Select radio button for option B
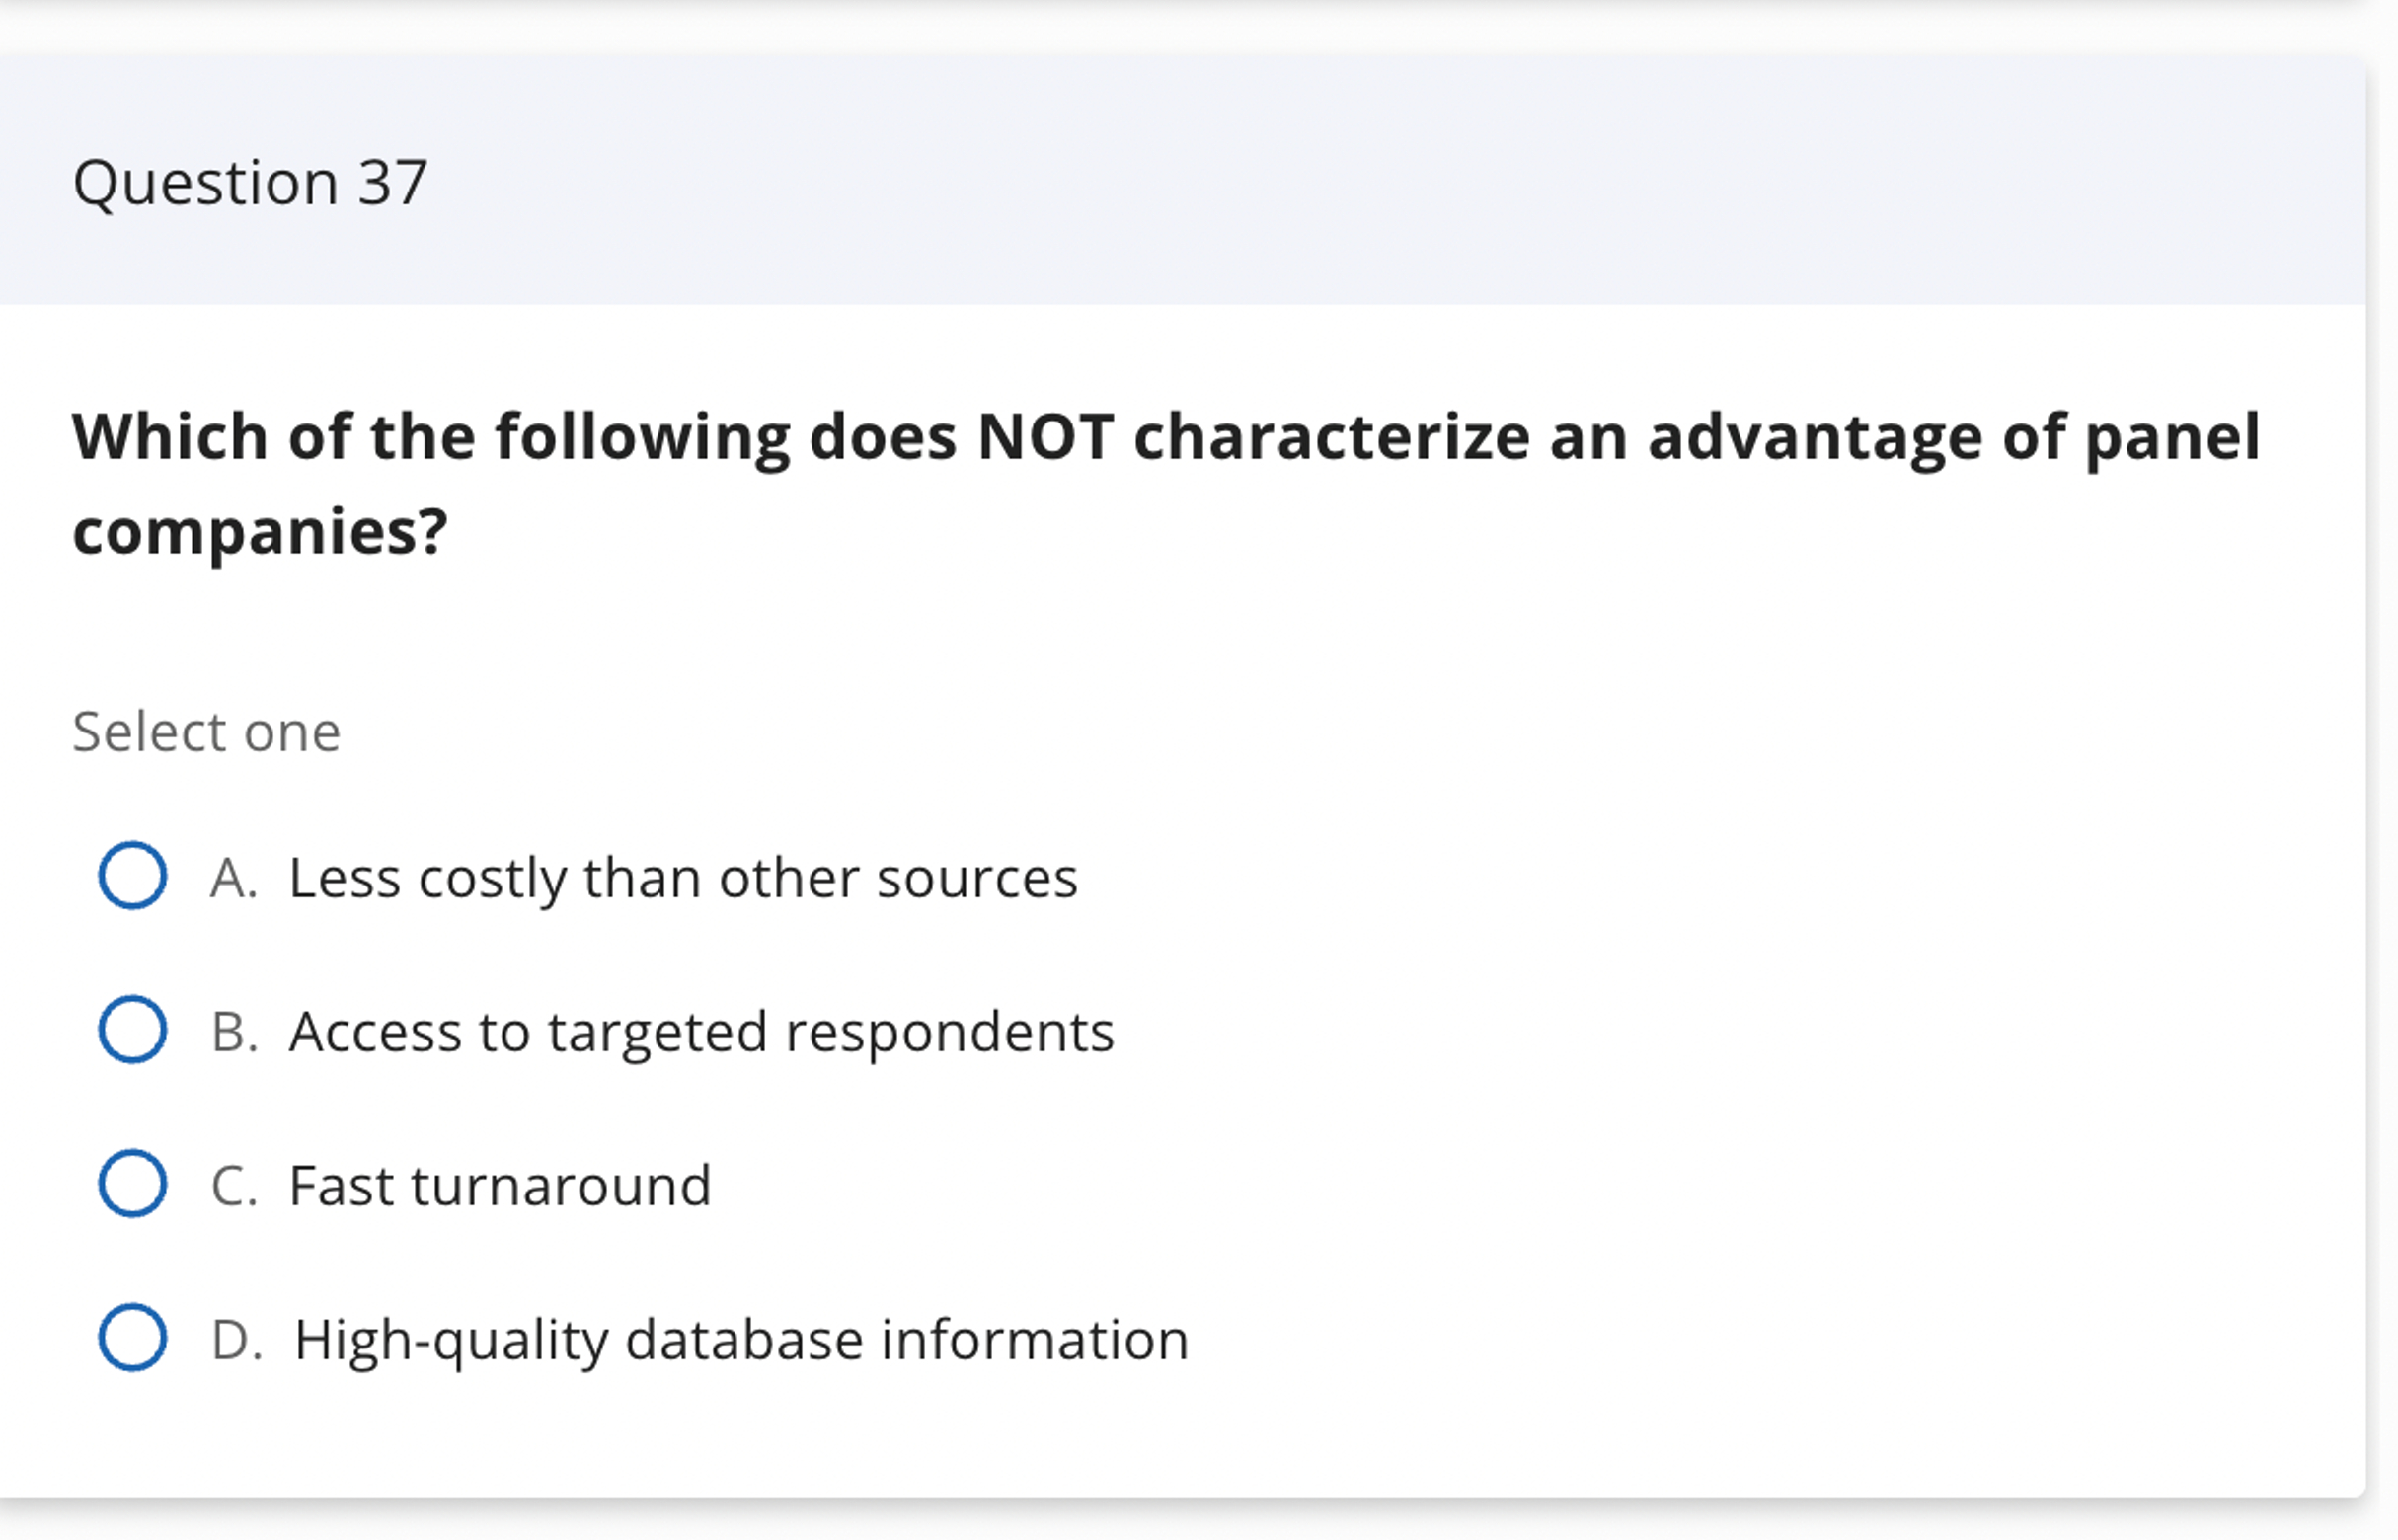The height and width of the screenshot is (1540, 2398). click(132, 1030)
